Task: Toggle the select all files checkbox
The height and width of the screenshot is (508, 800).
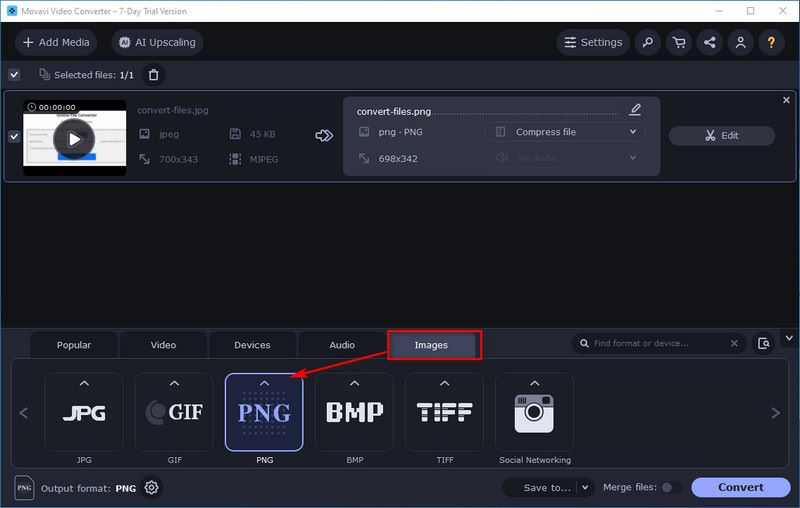Action: coord(14,75)
